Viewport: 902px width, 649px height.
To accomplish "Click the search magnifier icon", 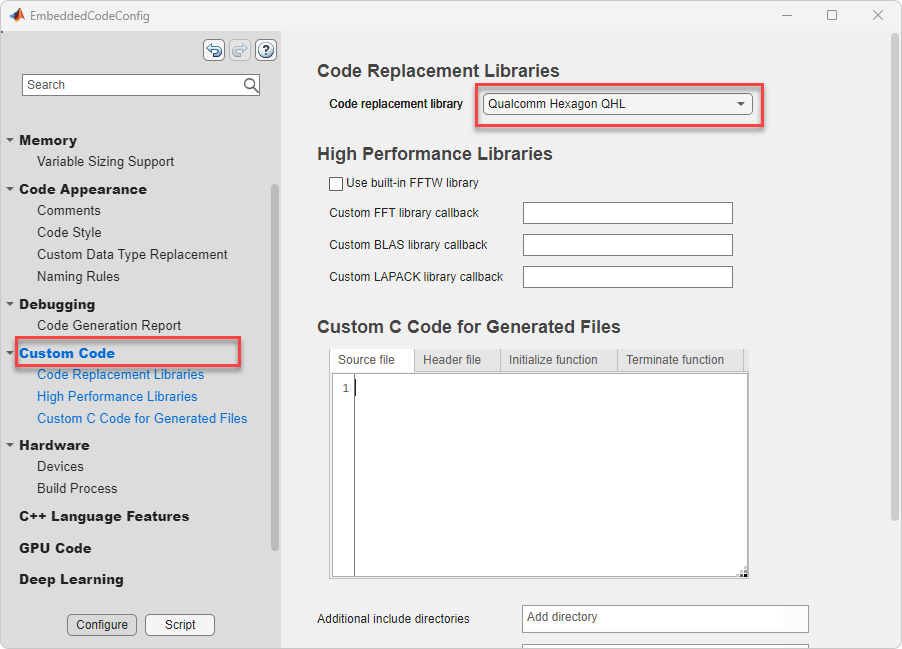I will coord(251,85).
